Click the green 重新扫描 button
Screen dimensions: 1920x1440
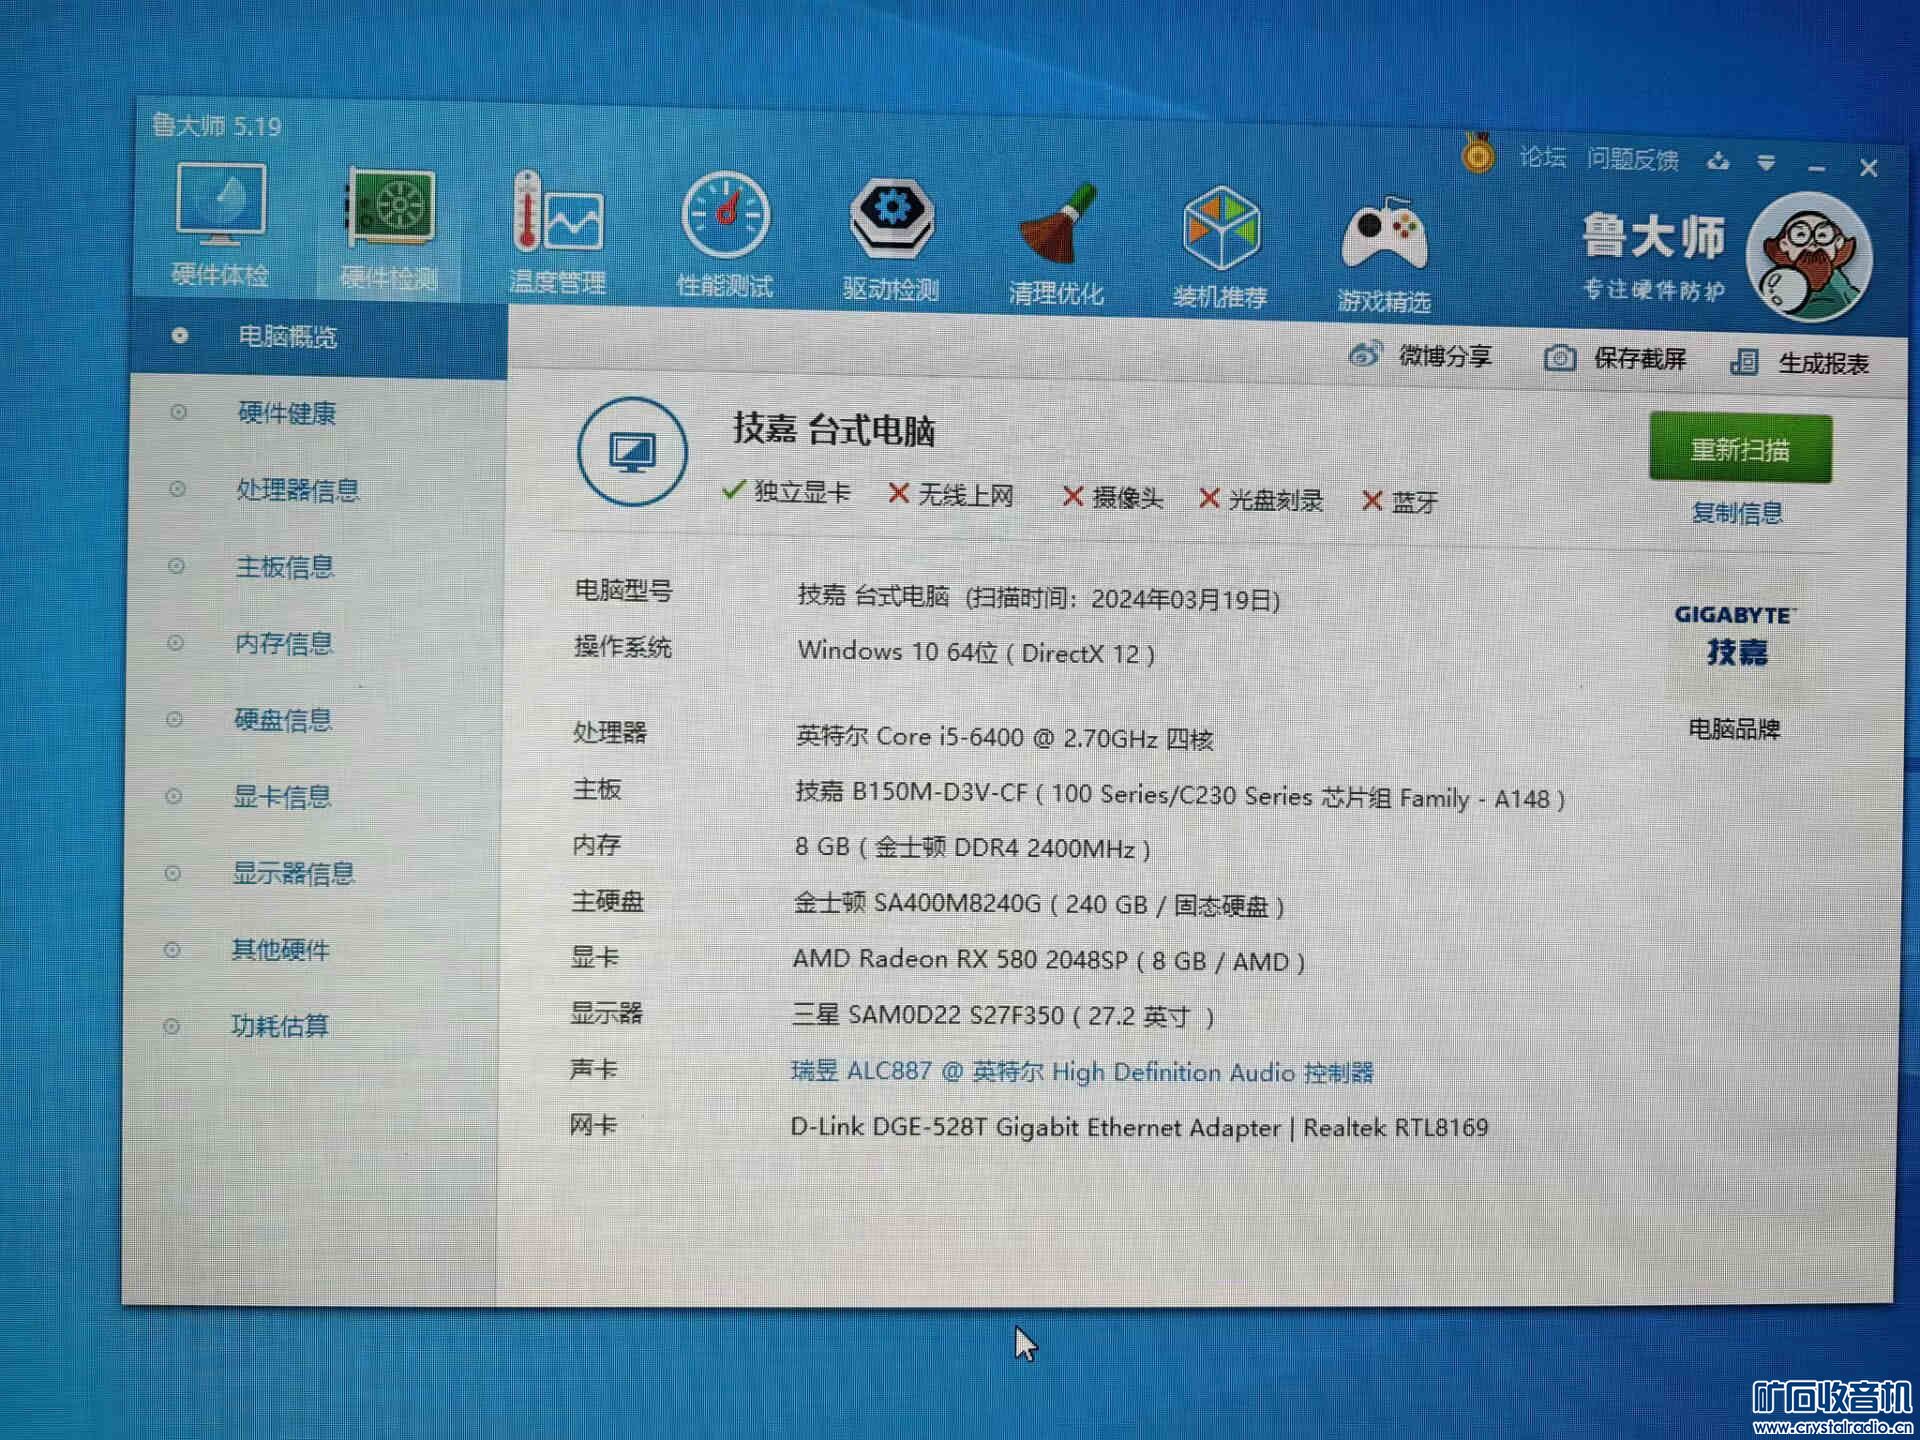[1740, 449]
